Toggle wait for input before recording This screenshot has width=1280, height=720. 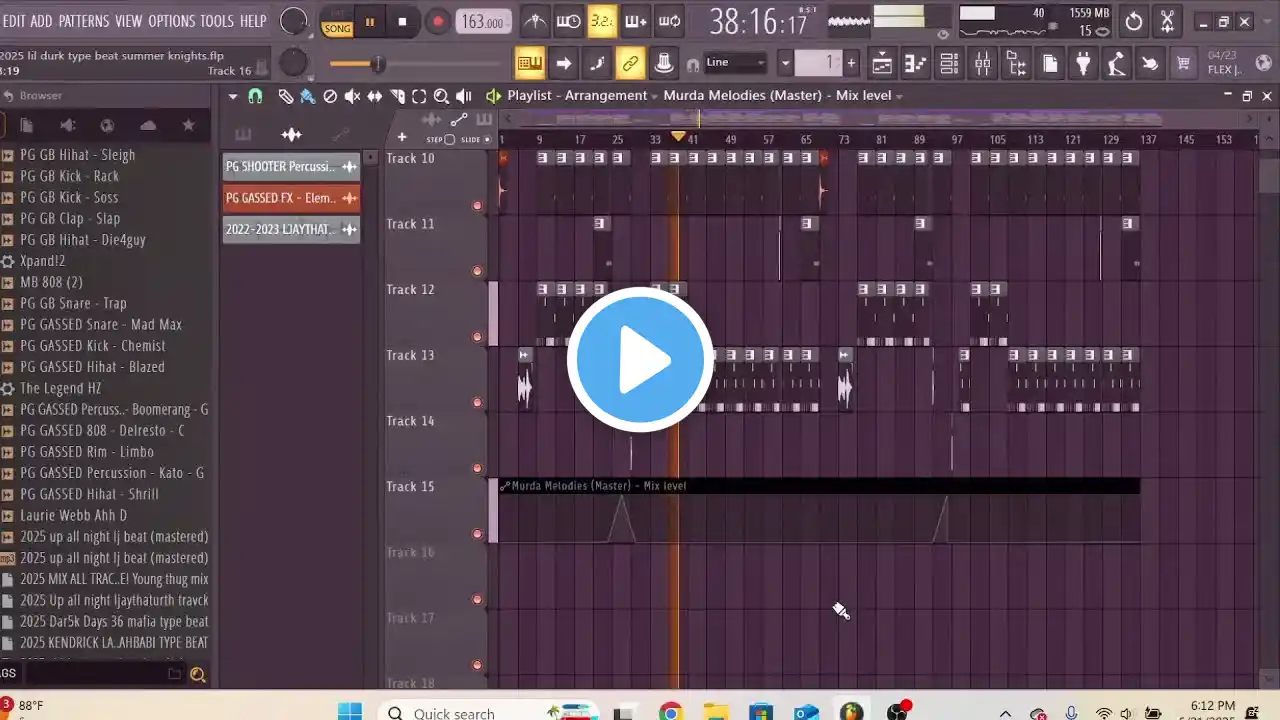click(568, 21)
